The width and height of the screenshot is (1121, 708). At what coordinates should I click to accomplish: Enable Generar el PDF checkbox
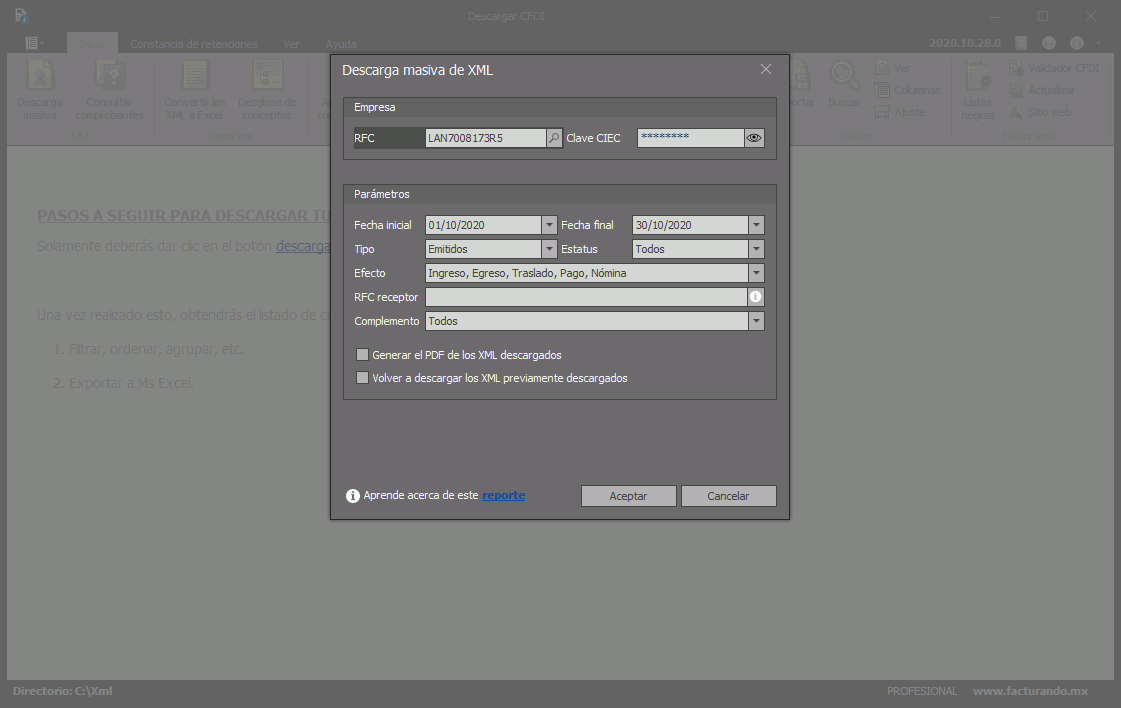[363, 355]
